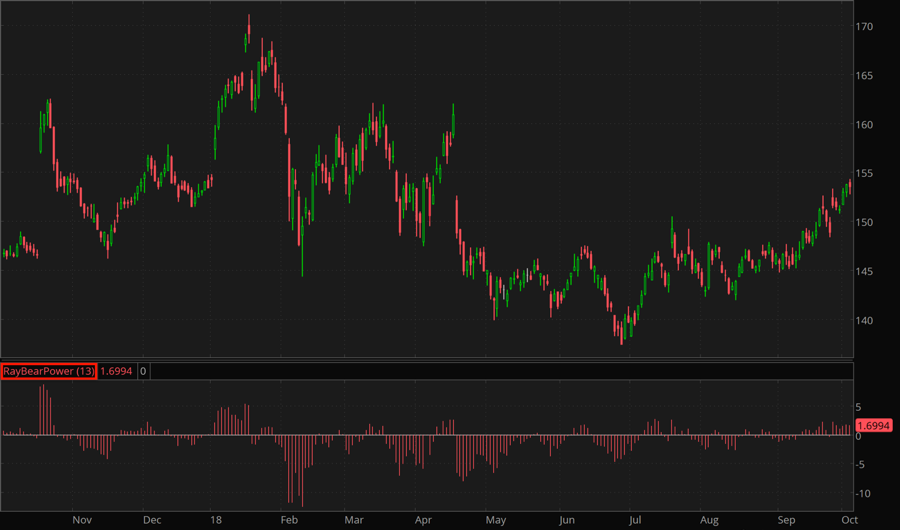Click the Jul marker on the time axis
Image resolution: width=900 pixels, height=530 pixels.
pyautogui.click(x=635, y=520)
